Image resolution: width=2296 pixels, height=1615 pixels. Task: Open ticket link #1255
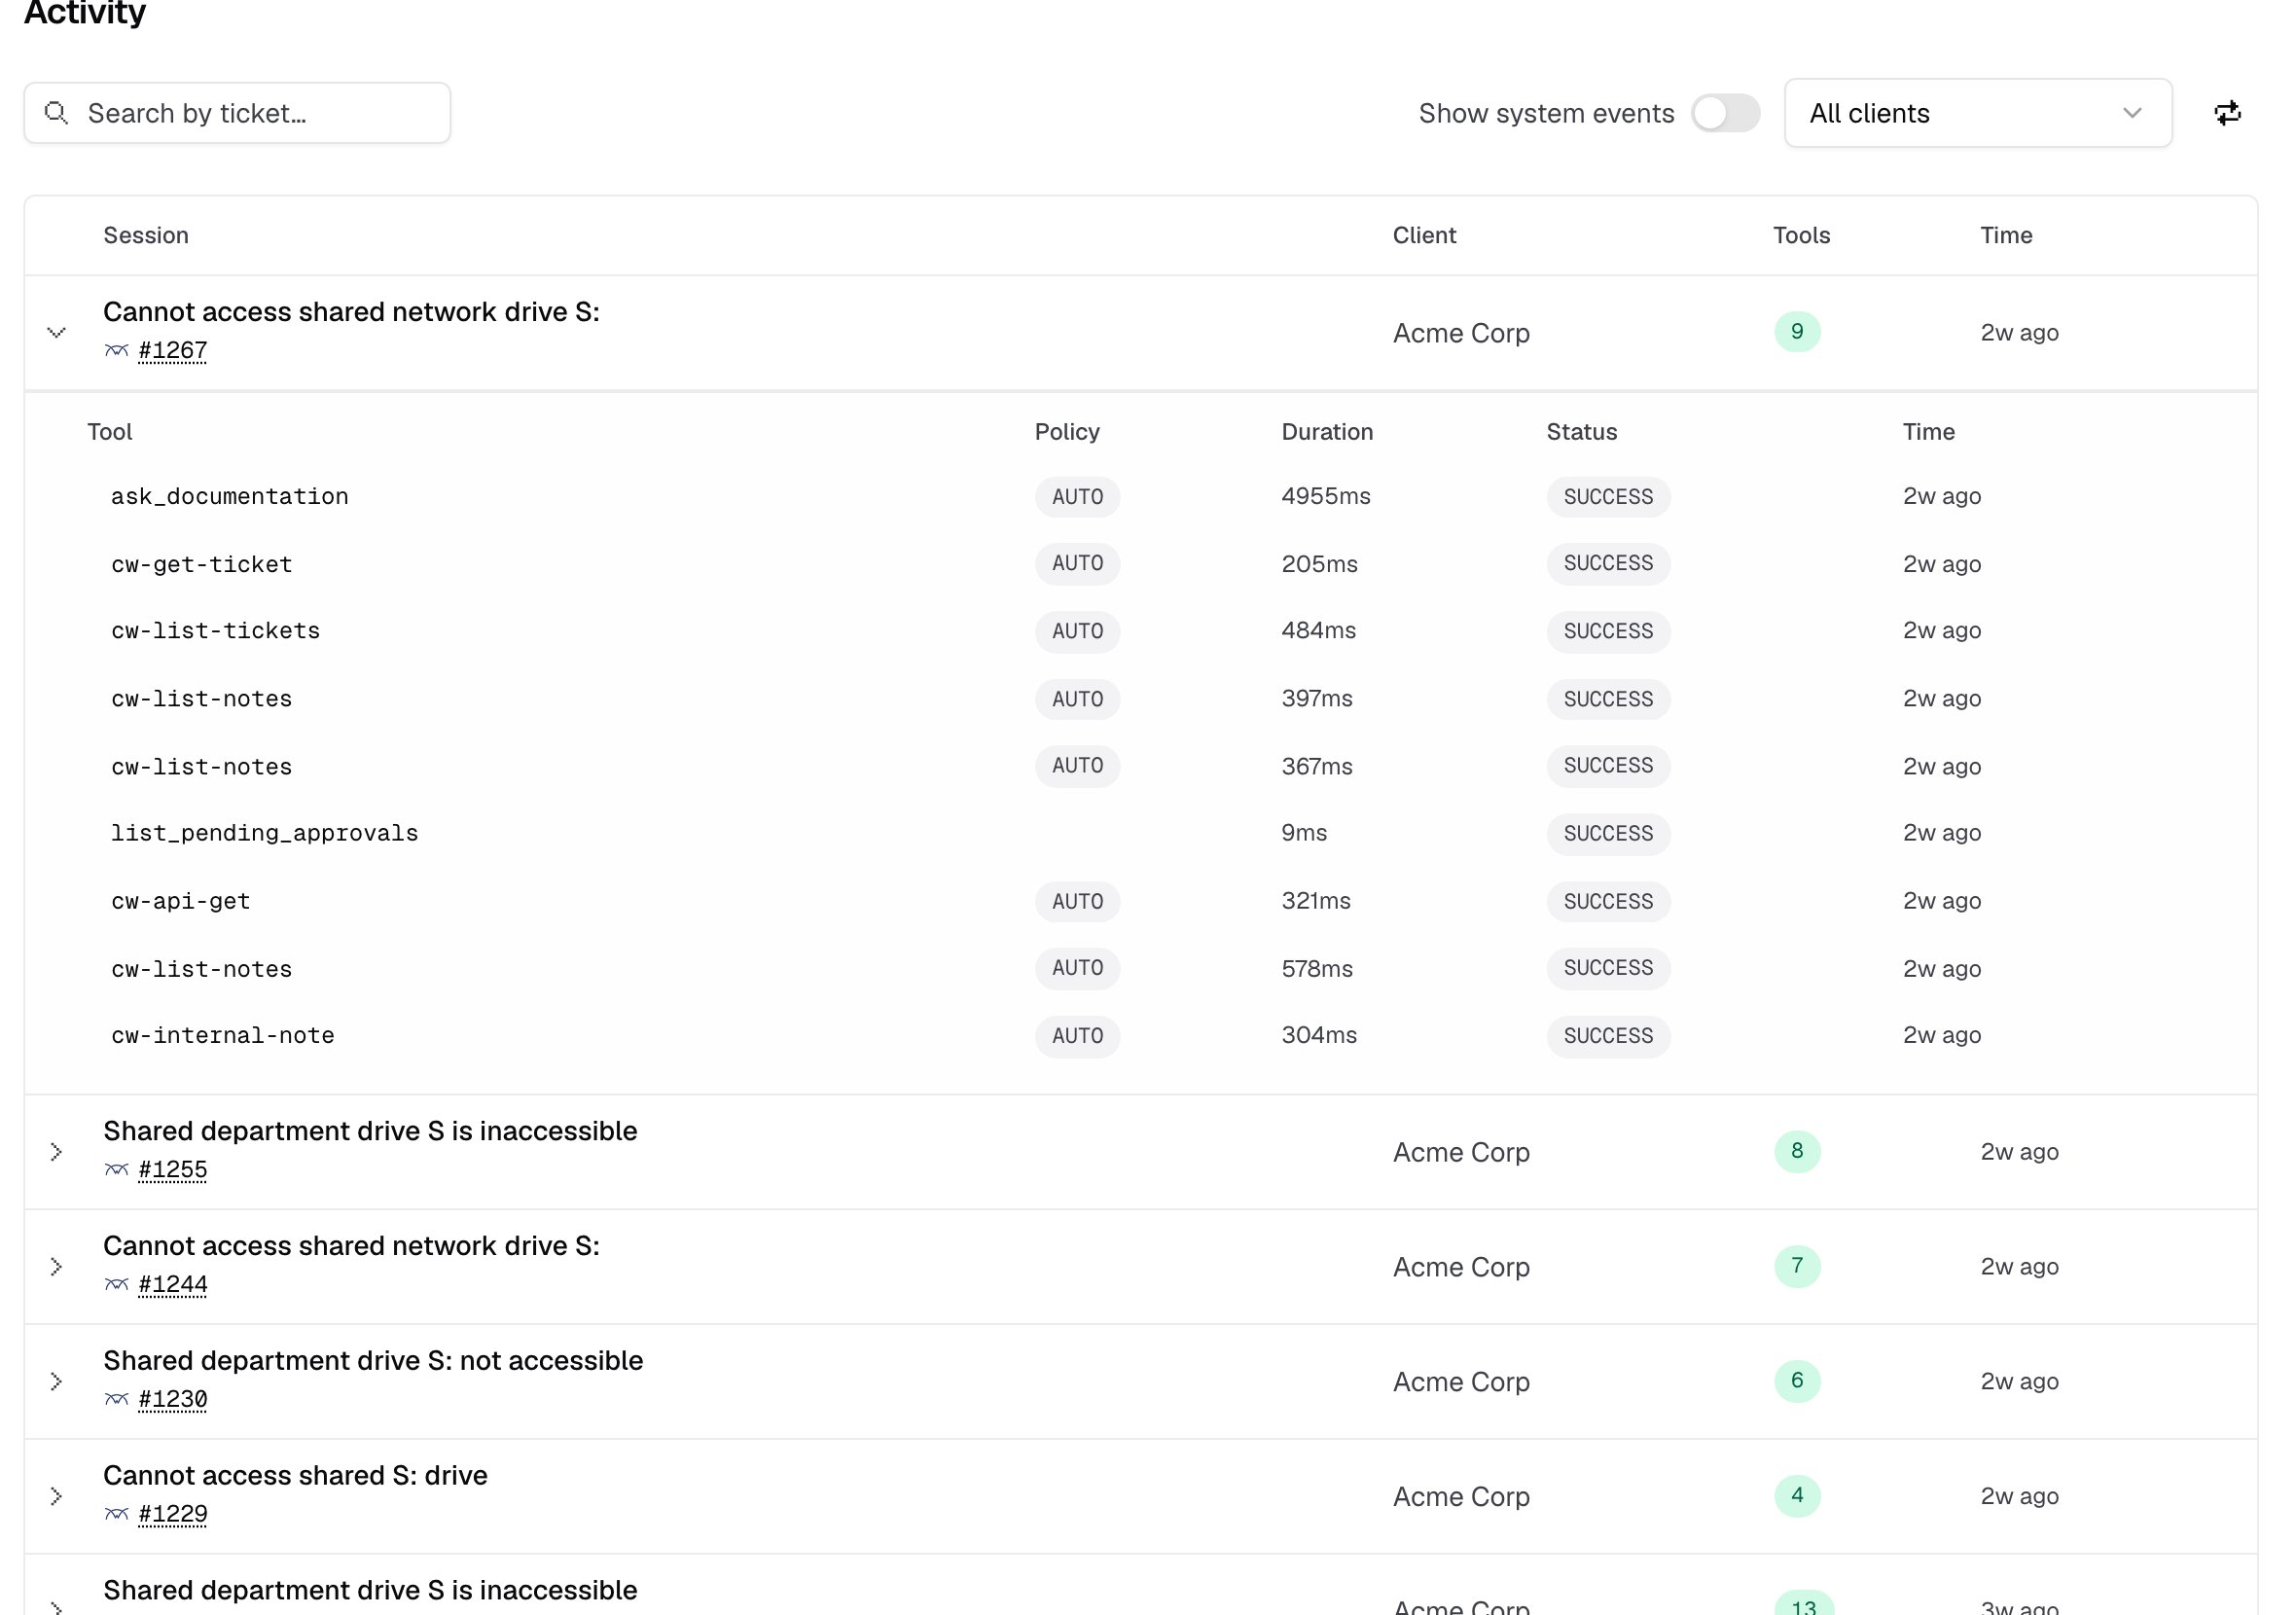coord(173,1169)
